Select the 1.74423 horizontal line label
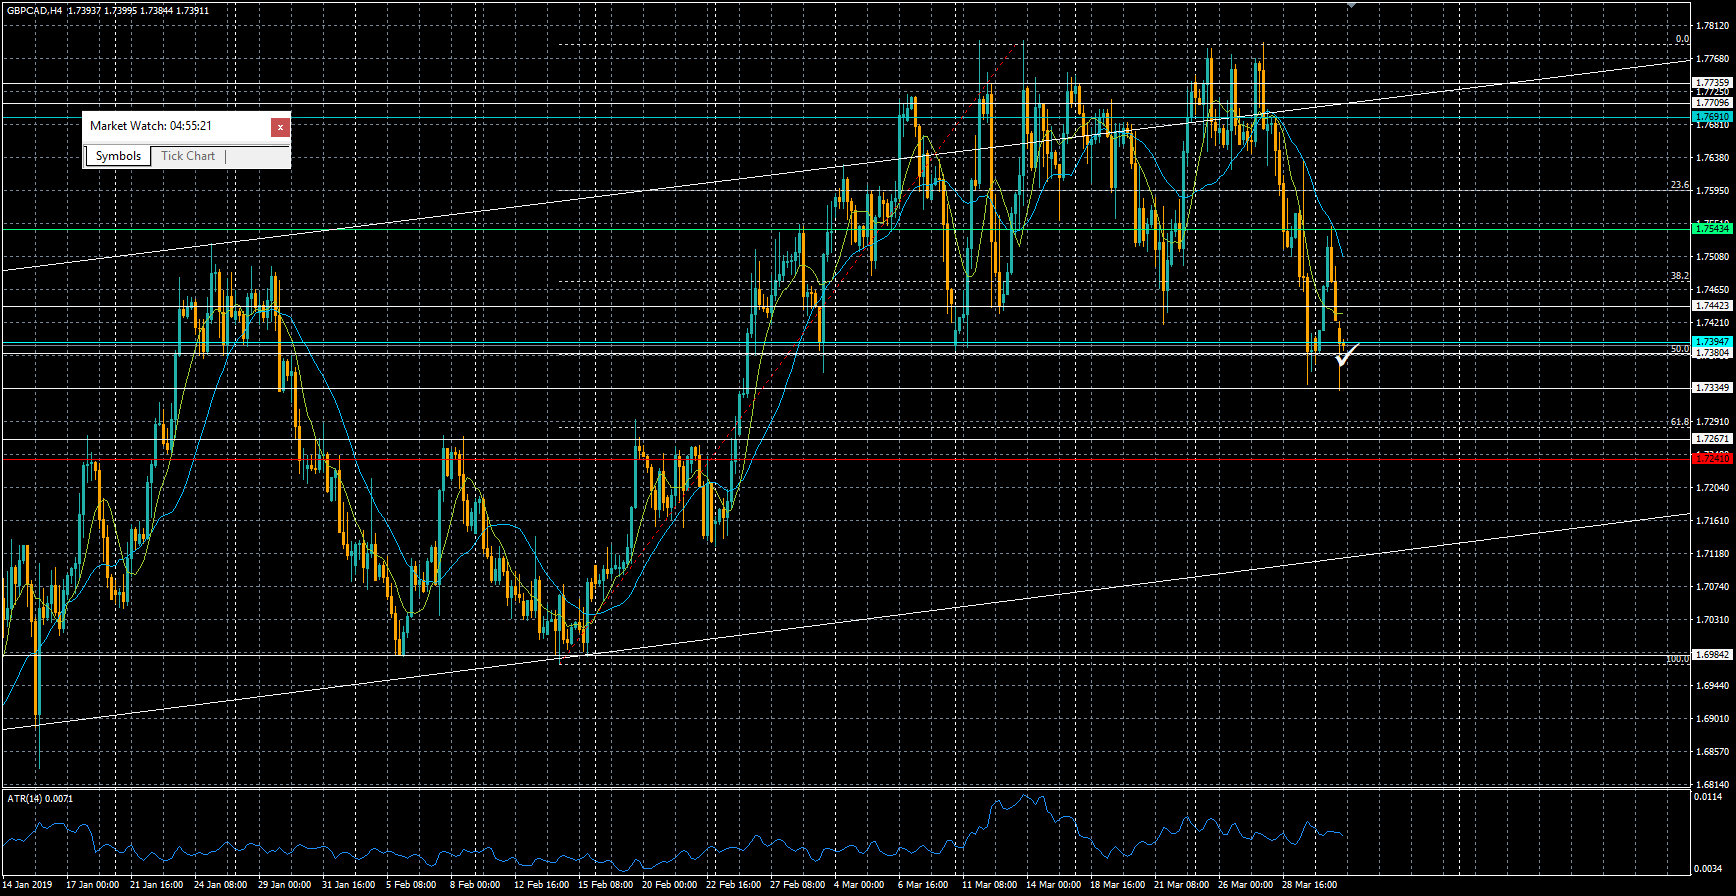Viewport: 1736px width, 896px height. pyautogui.click(x=1712, y=306)
